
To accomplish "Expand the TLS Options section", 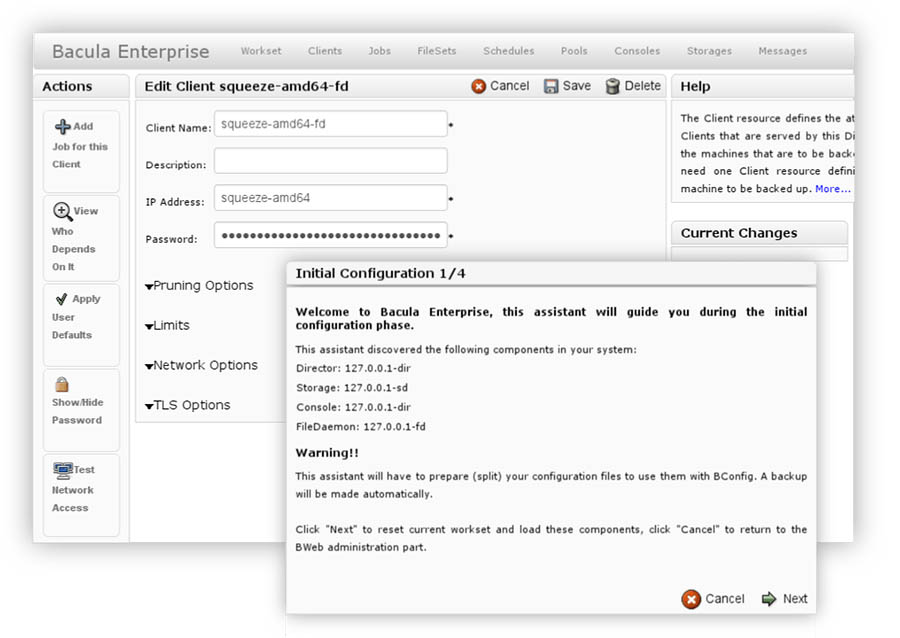I will [x=188, y=406].
